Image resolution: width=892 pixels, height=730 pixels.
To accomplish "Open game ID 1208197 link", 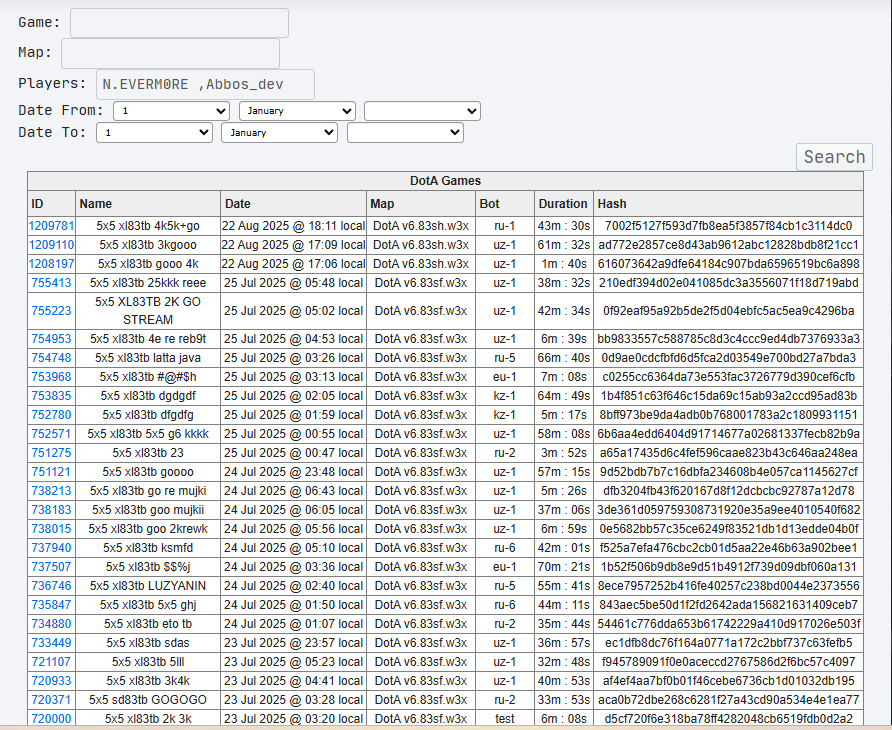I will (51, 264).
